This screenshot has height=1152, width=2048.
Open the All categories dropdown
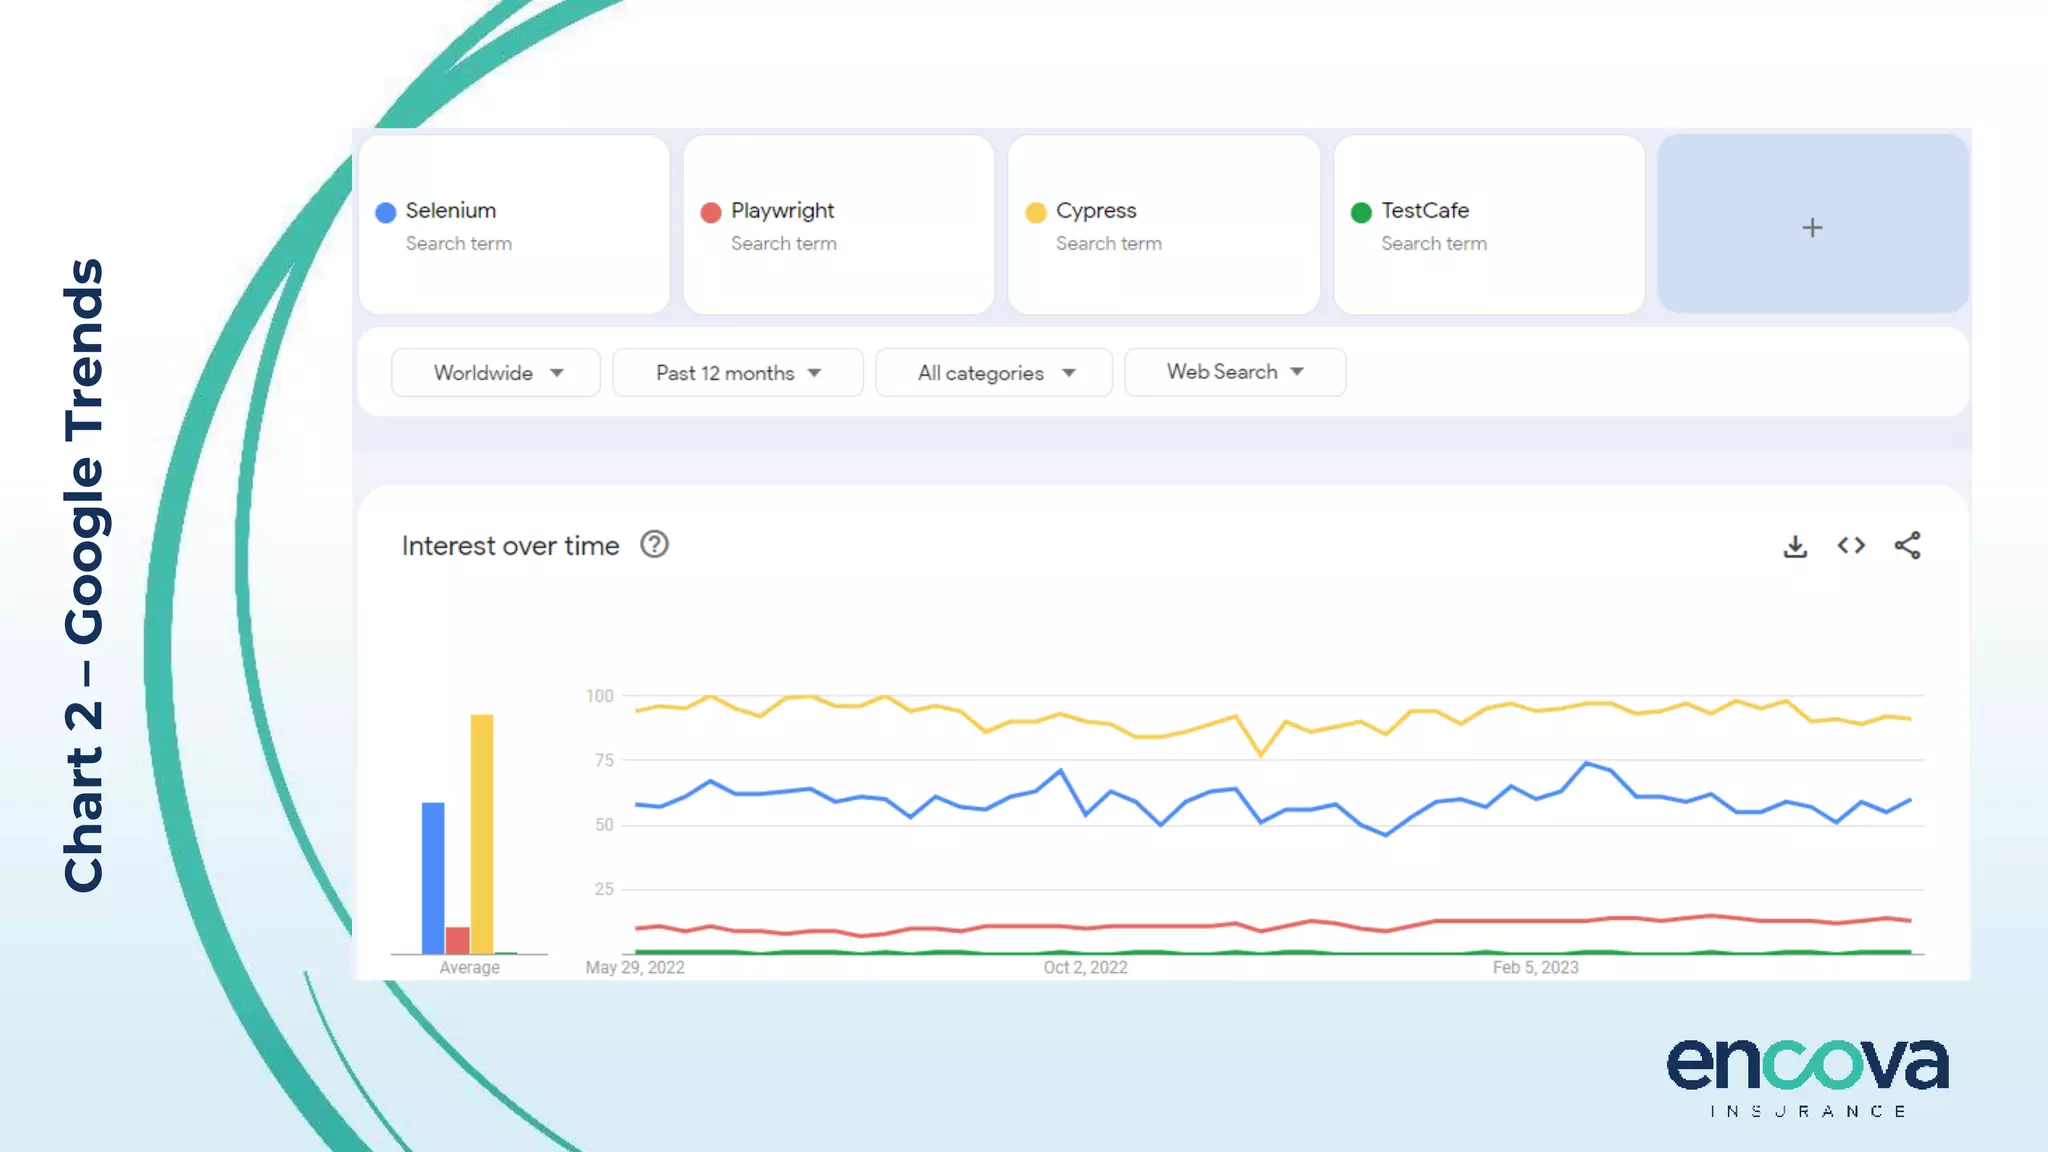(994, 373)
